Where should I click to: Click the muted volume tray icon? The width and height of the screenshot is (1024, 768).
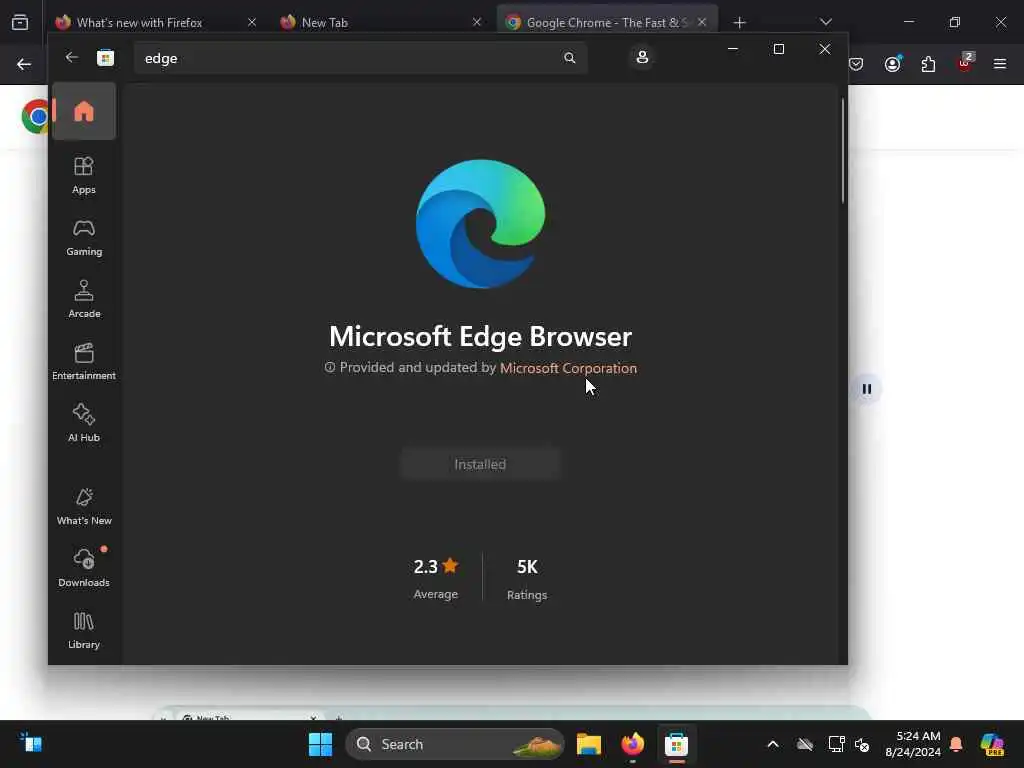(862, 744)
